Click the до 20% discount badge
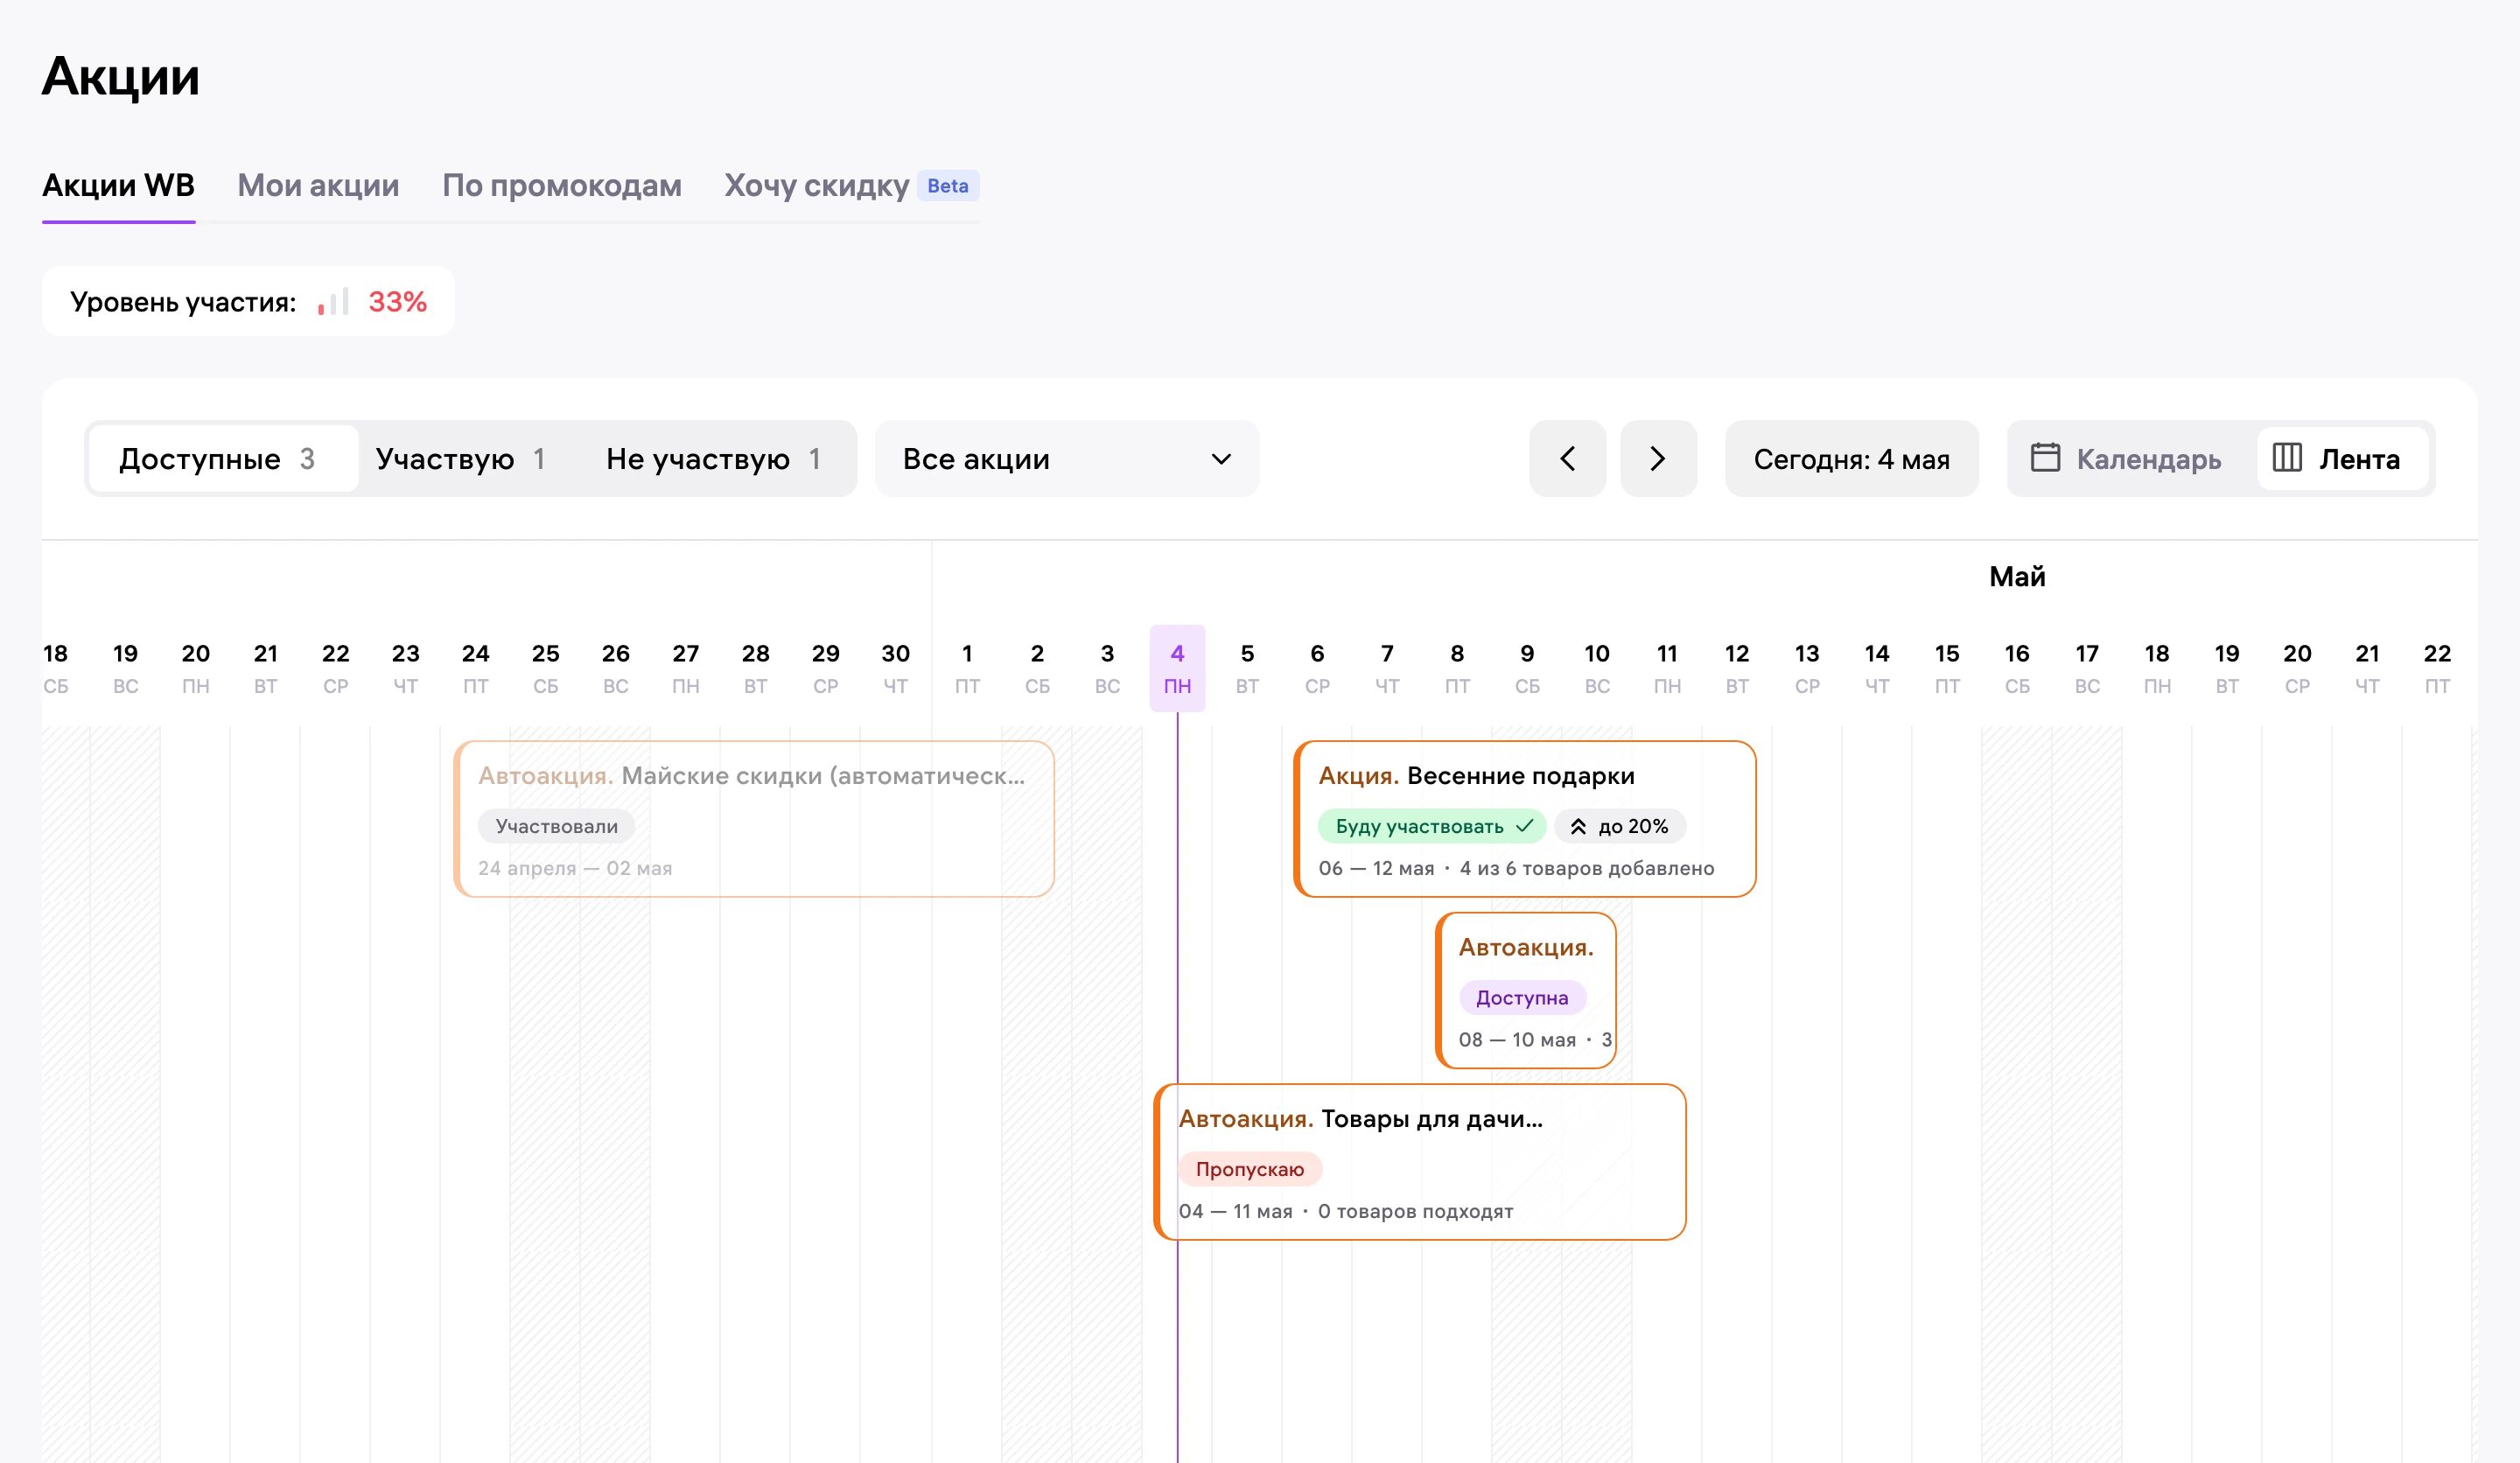The image size is (2520, 1463). [x=1620, y=826]
